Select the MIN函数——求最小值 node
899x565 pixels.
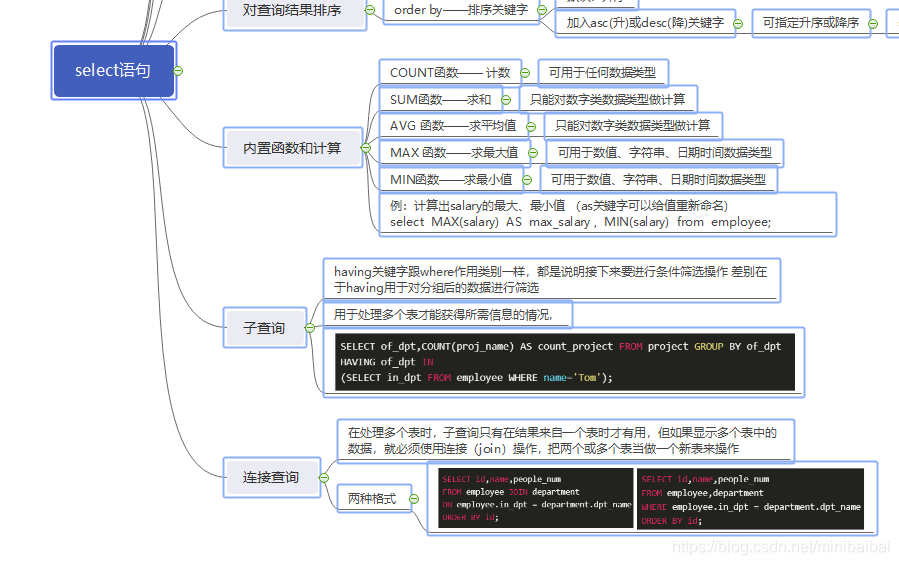coord(451,180)
